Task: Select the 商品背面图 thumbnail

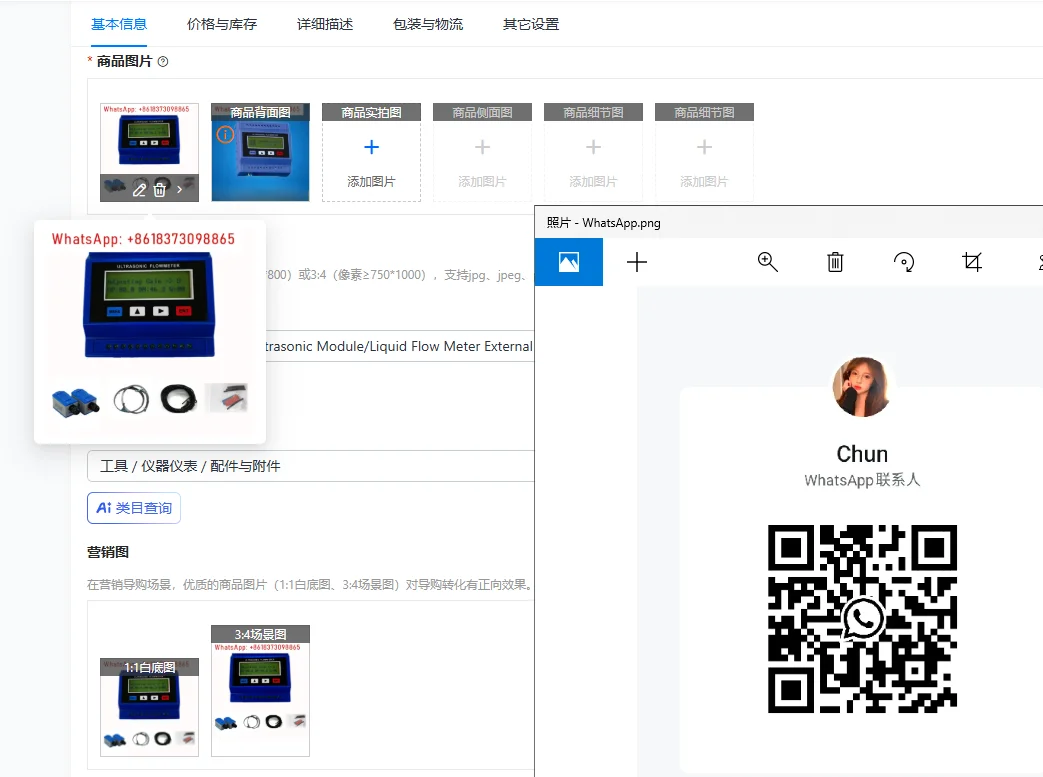Action: tap(260, 152)
